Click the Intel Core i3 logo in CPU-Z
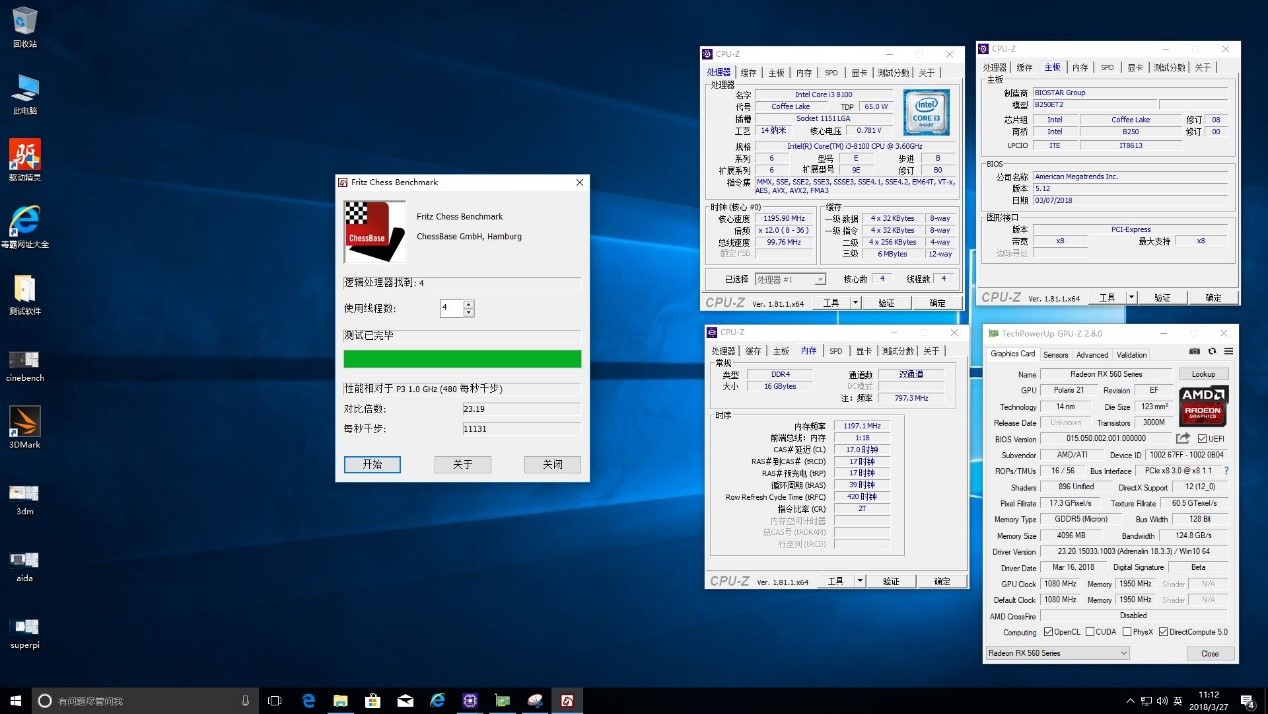 coord(925,112)
